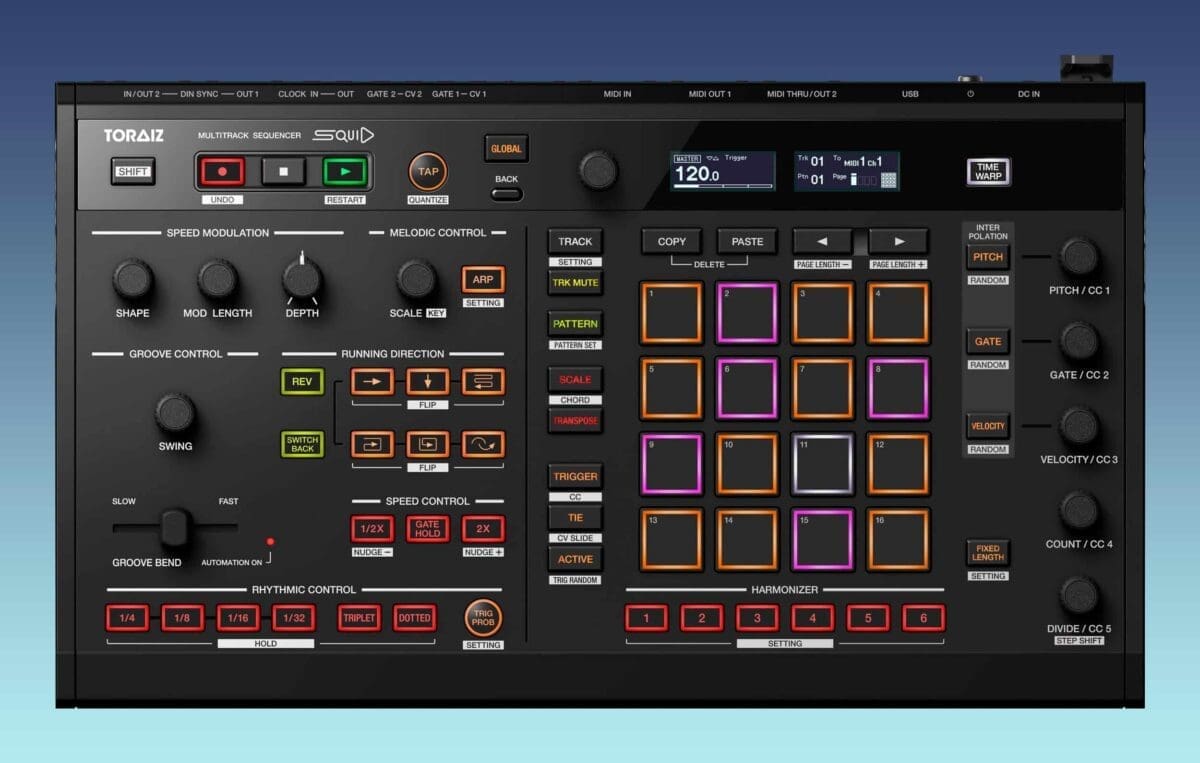Image resolution: width=1200 pixels, height=763 pixels.
Task: Click the stop square button
Action: pyautogui.click(x=284, y=171)
